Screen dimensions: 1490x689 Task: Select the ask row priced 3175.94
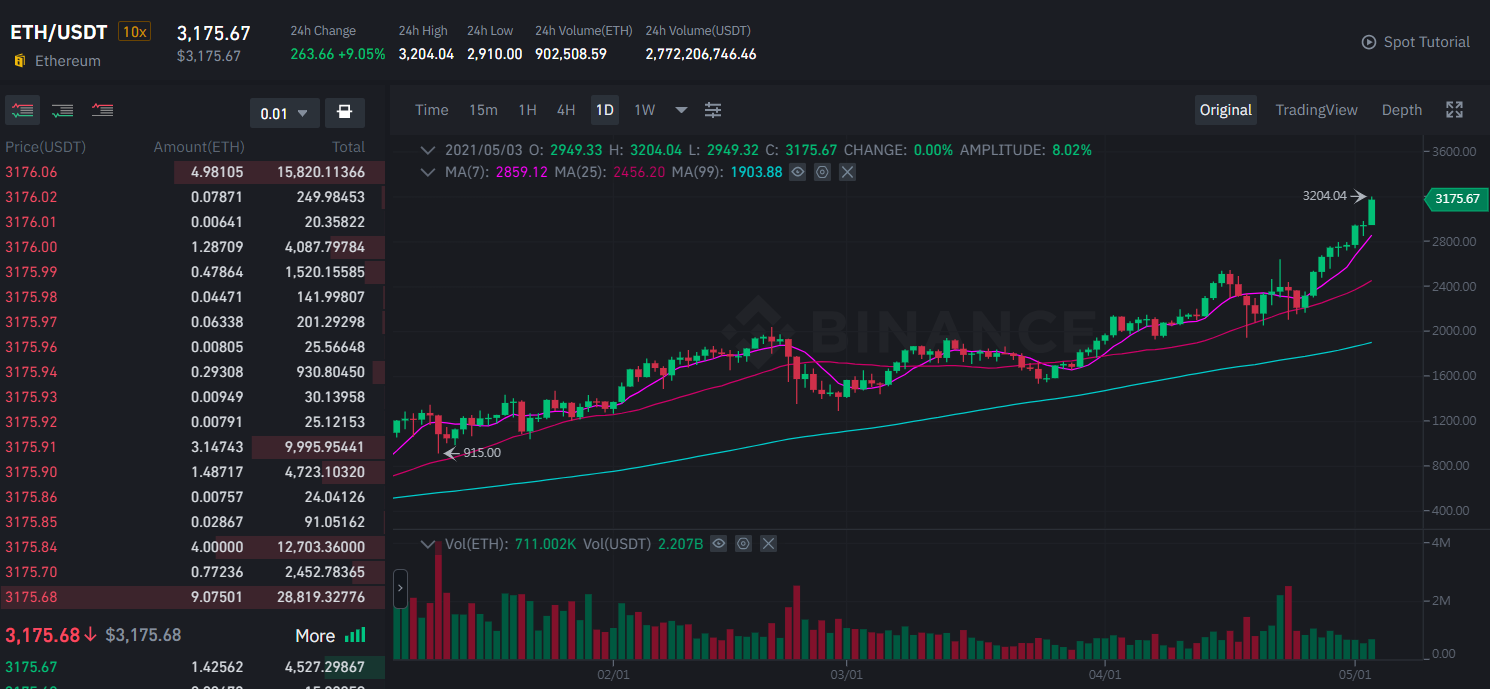click(195, 372)
